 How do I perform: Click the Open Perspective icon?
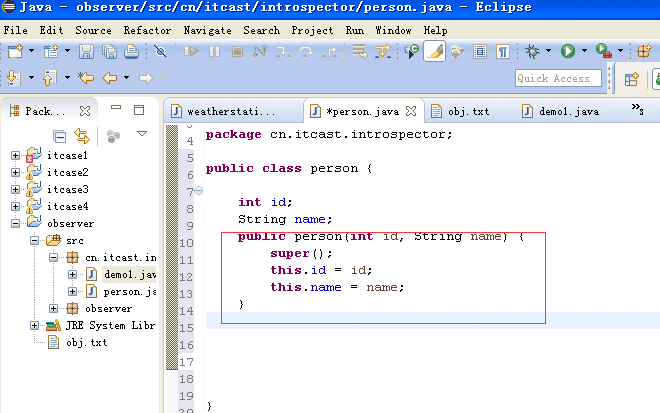(632, 78)
